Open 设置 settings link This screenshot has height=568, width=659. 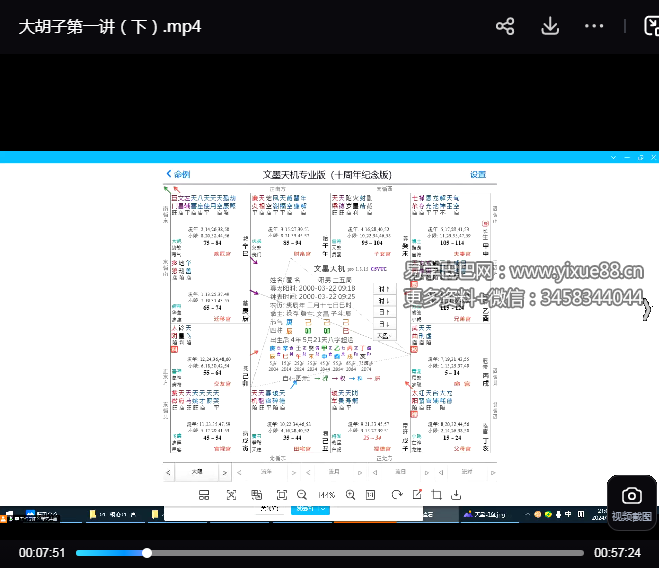pos(478,174)
